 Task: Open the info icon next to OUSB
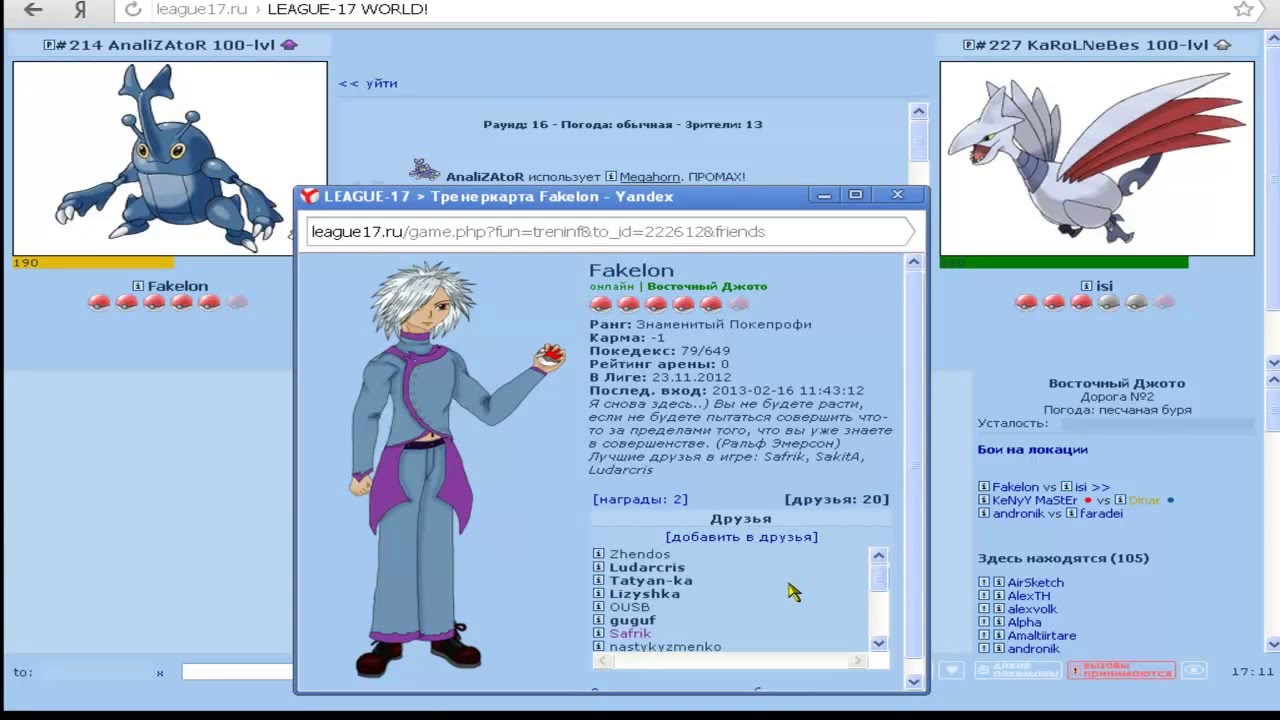tap(598, 607)
